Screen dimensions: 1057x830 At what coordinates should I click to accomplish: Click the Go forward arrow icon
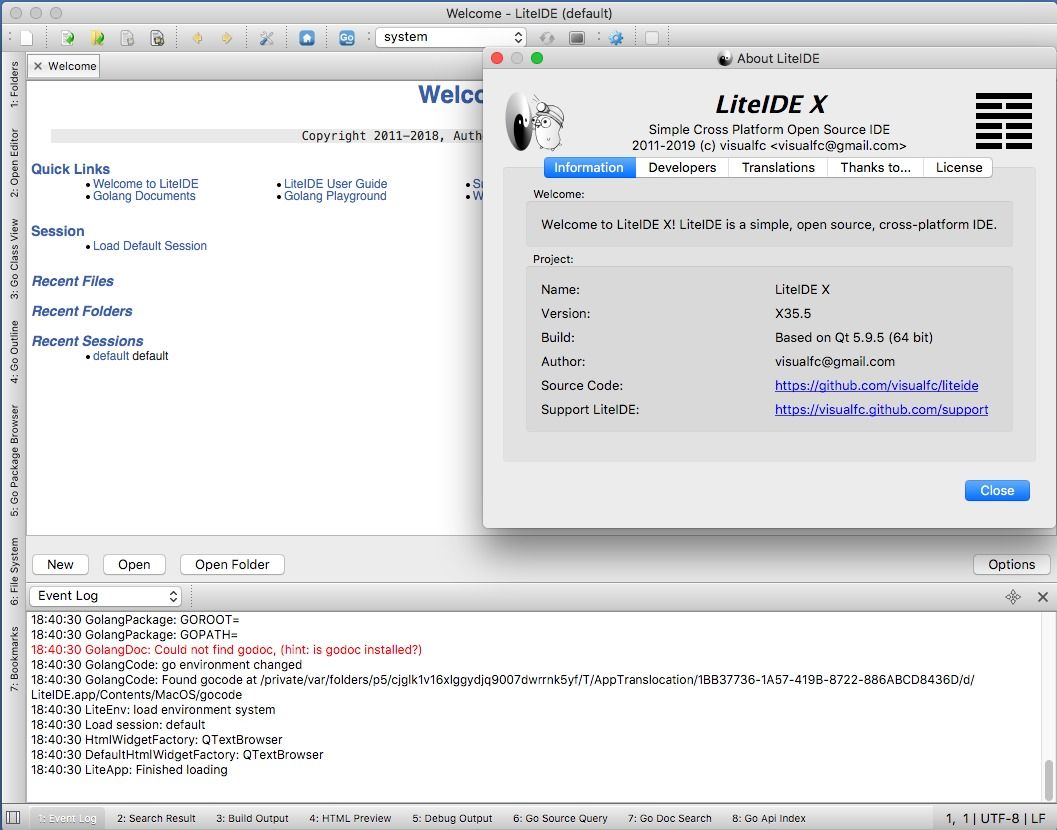226,38
